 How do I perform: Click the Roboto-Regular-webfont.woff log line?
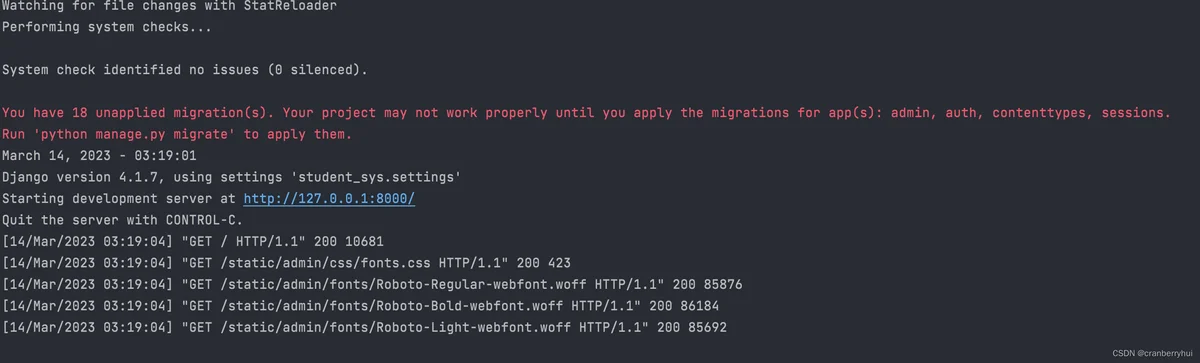tap(372, 285)
